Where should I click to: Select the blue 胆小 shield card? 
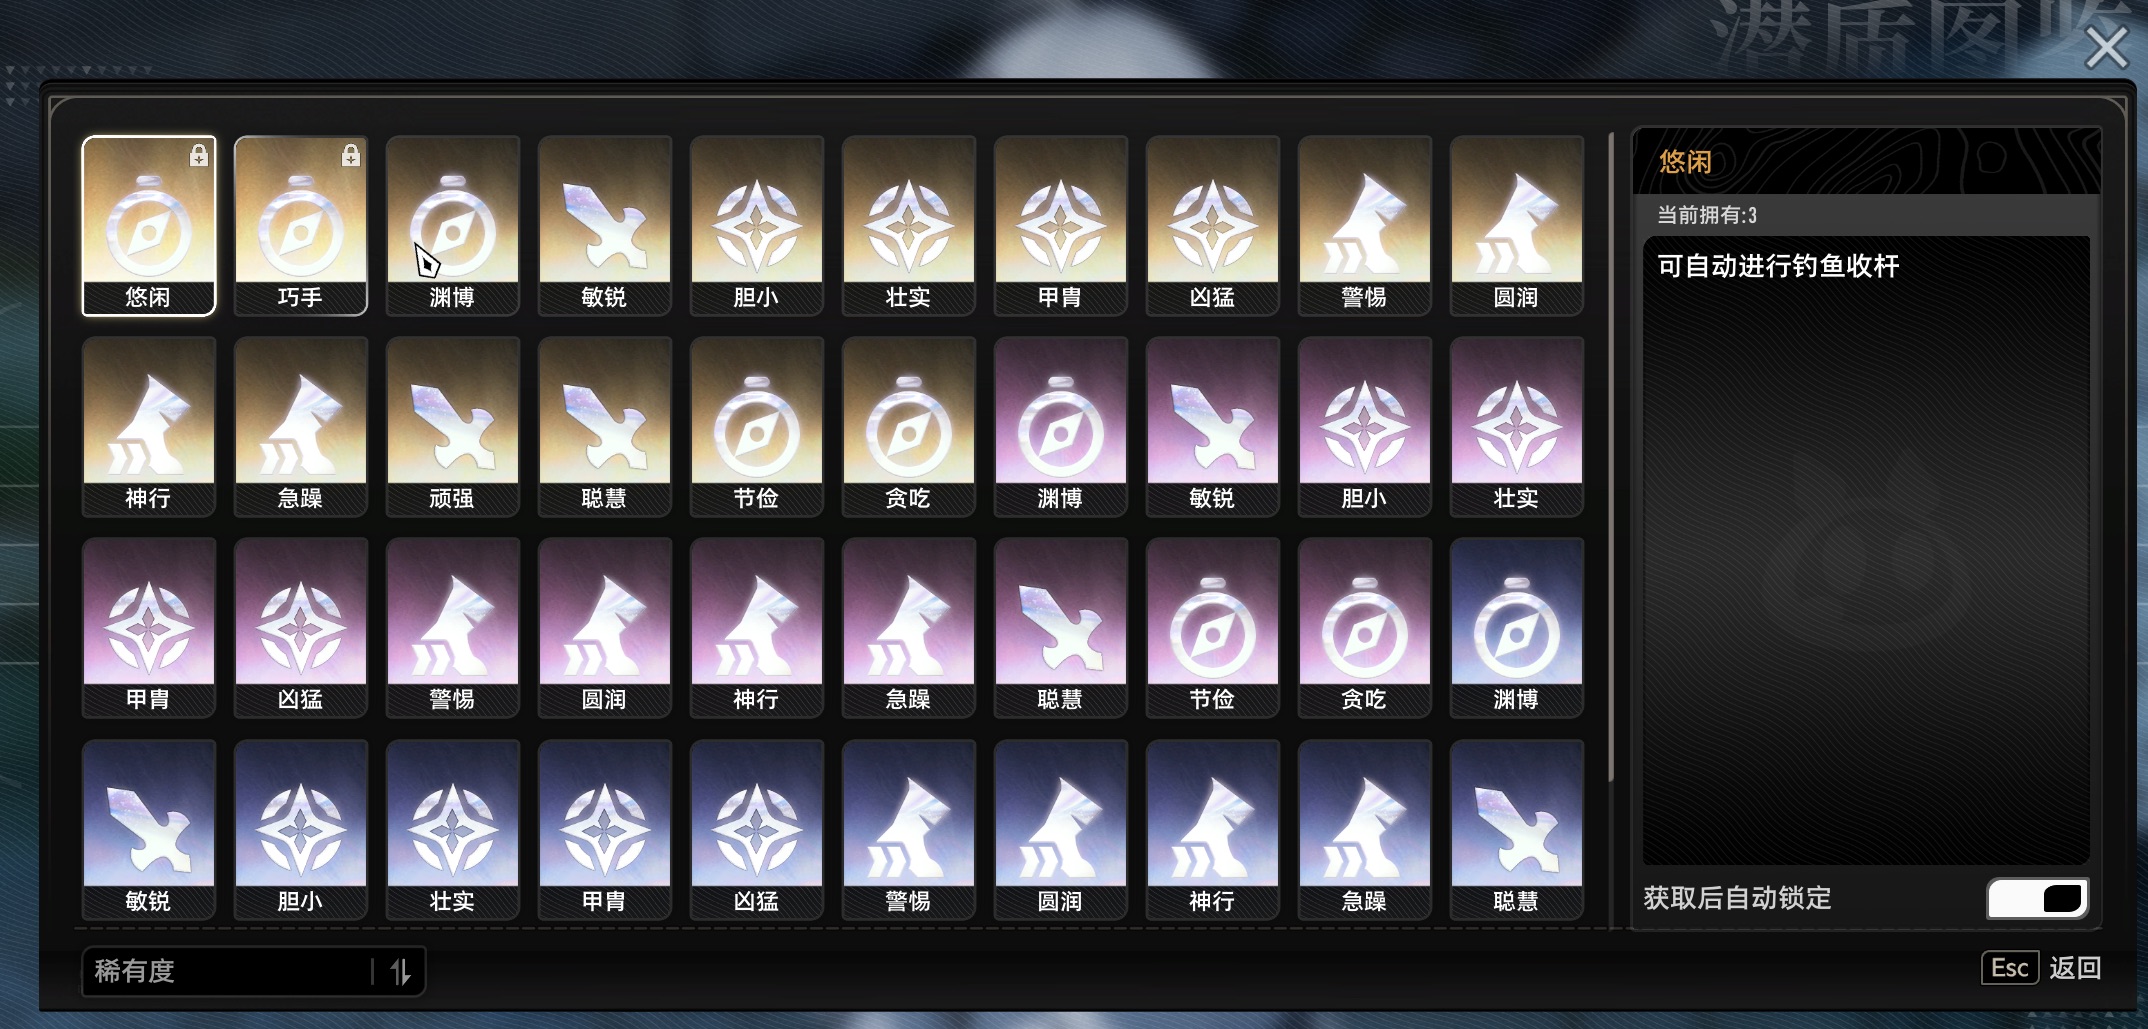pyautogui.click(x=300, y=830)
